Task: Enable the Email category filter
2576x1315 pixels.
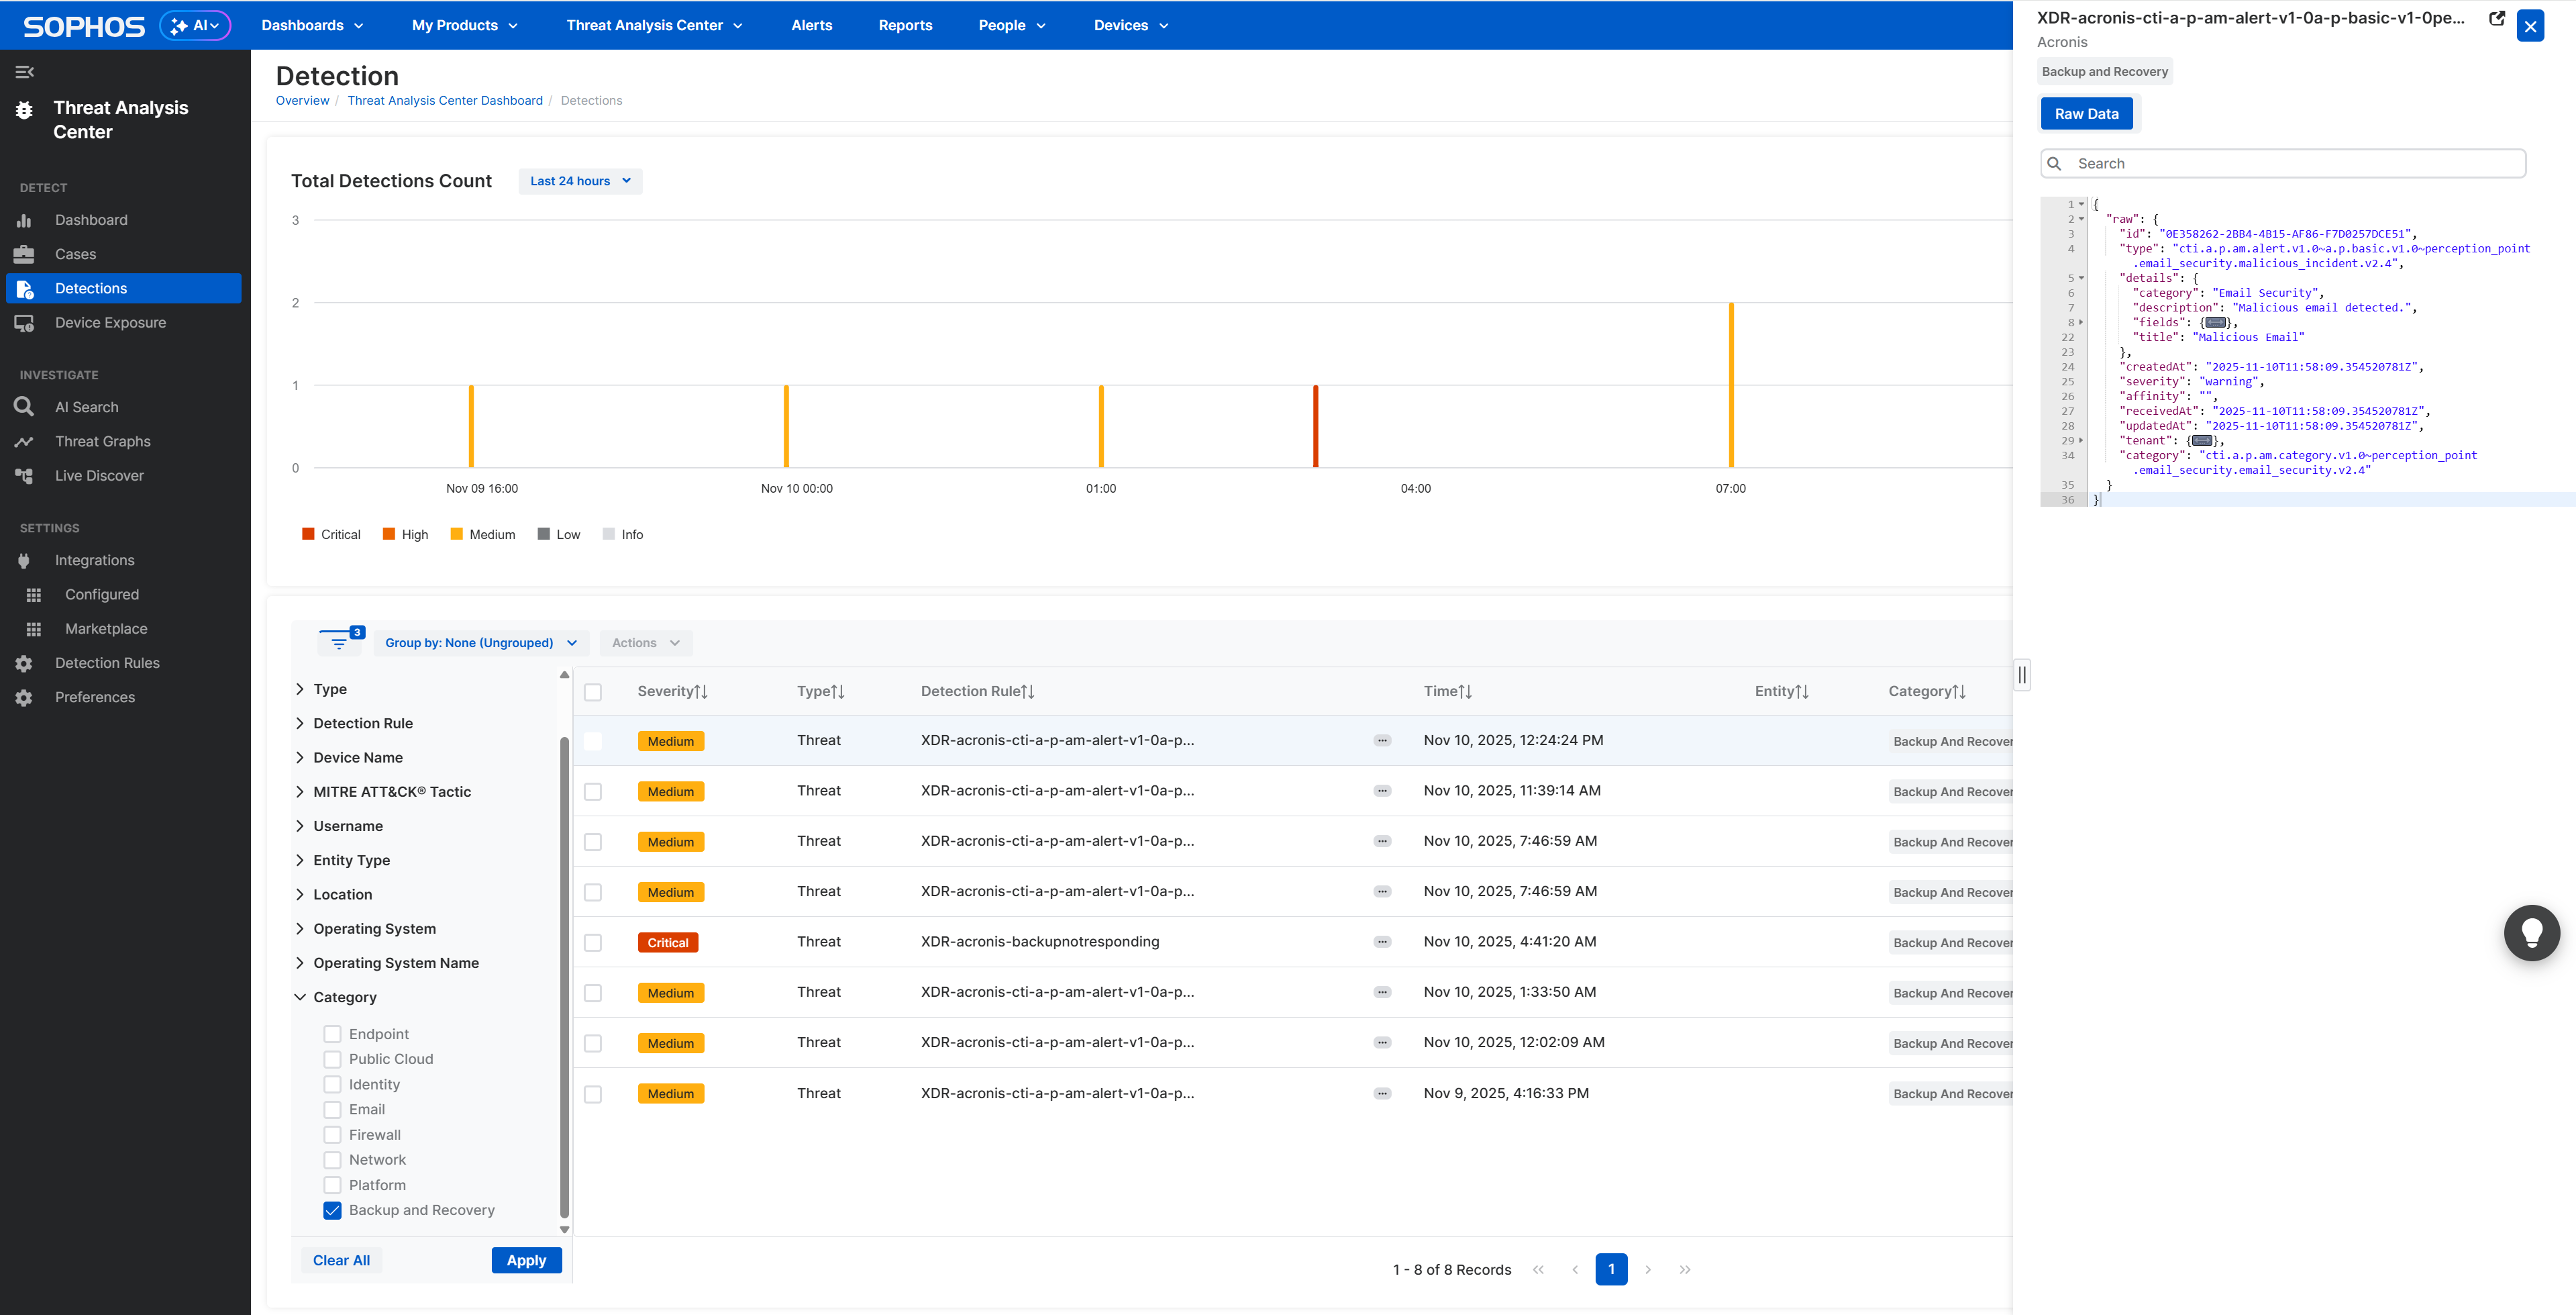Action: click(332, 1109)
